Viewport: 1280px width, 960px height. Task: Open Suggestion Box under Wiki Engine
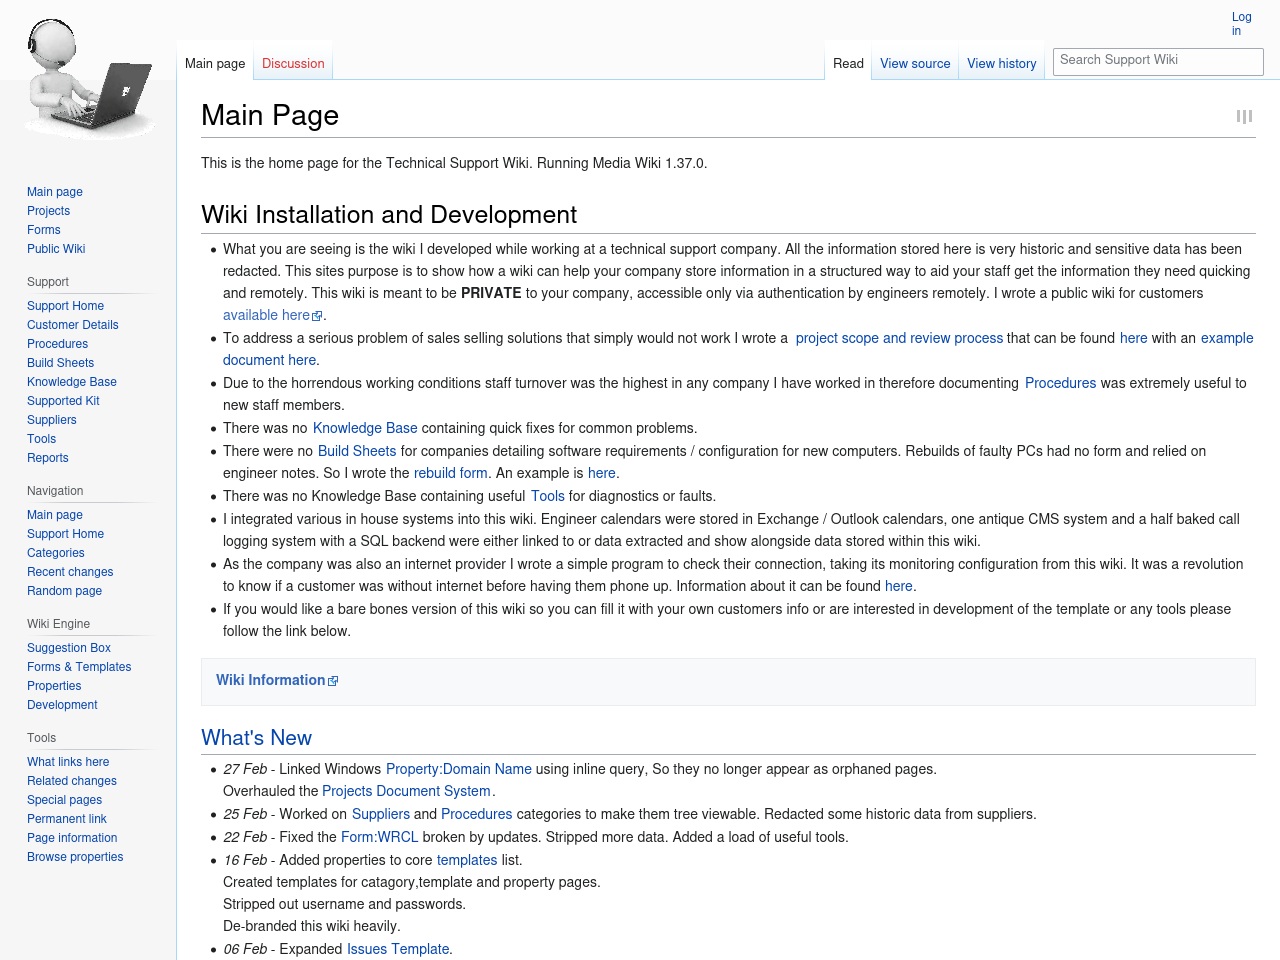point(69,648)
